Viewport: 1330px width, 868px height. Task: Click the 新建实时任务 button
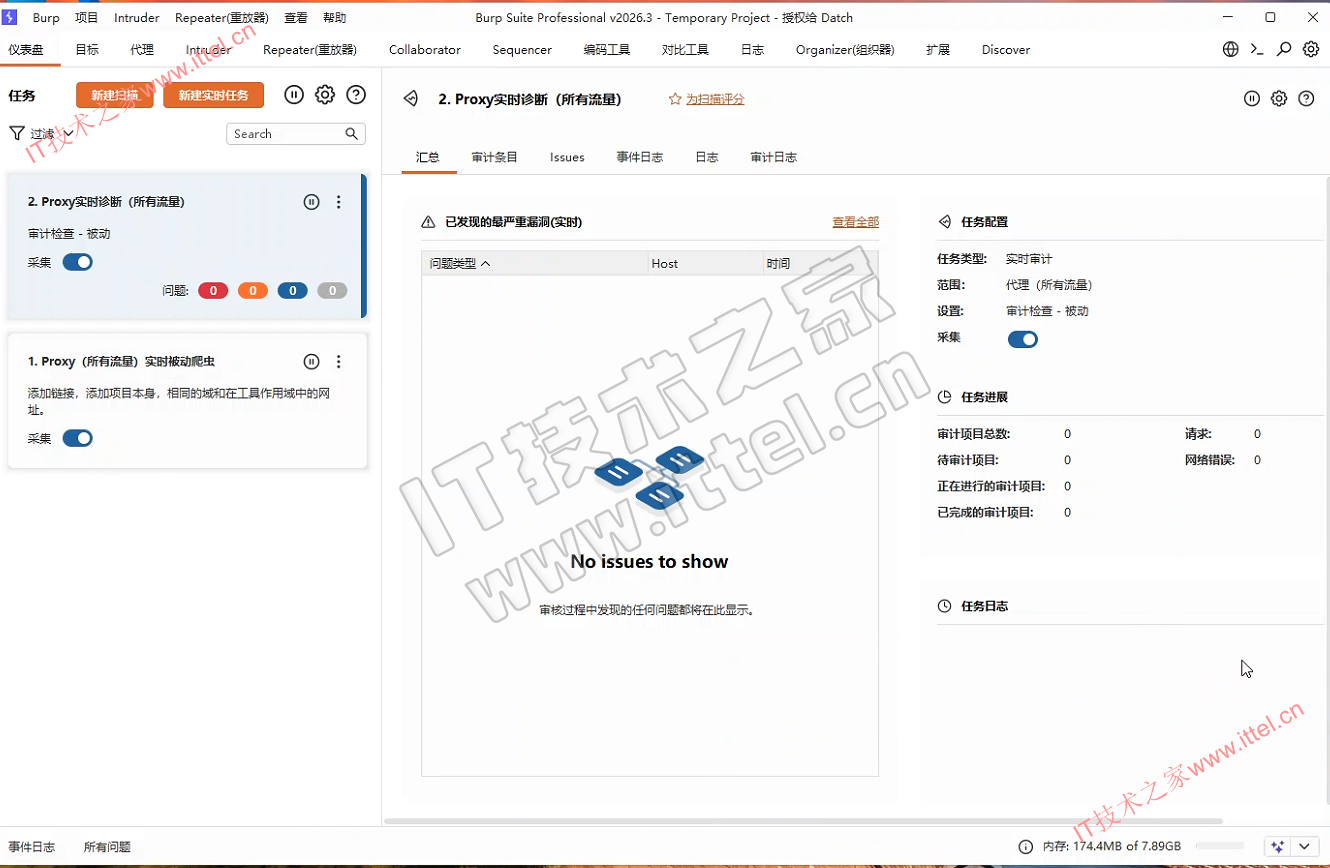[x=213, y=95]
